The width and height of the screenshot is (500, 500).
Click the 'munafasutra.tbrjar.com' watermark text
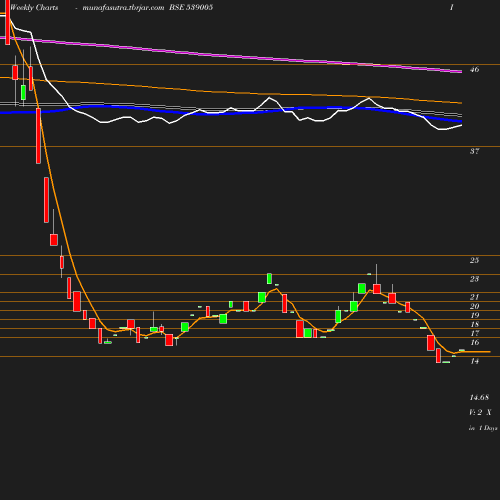(x=123, y=8)
